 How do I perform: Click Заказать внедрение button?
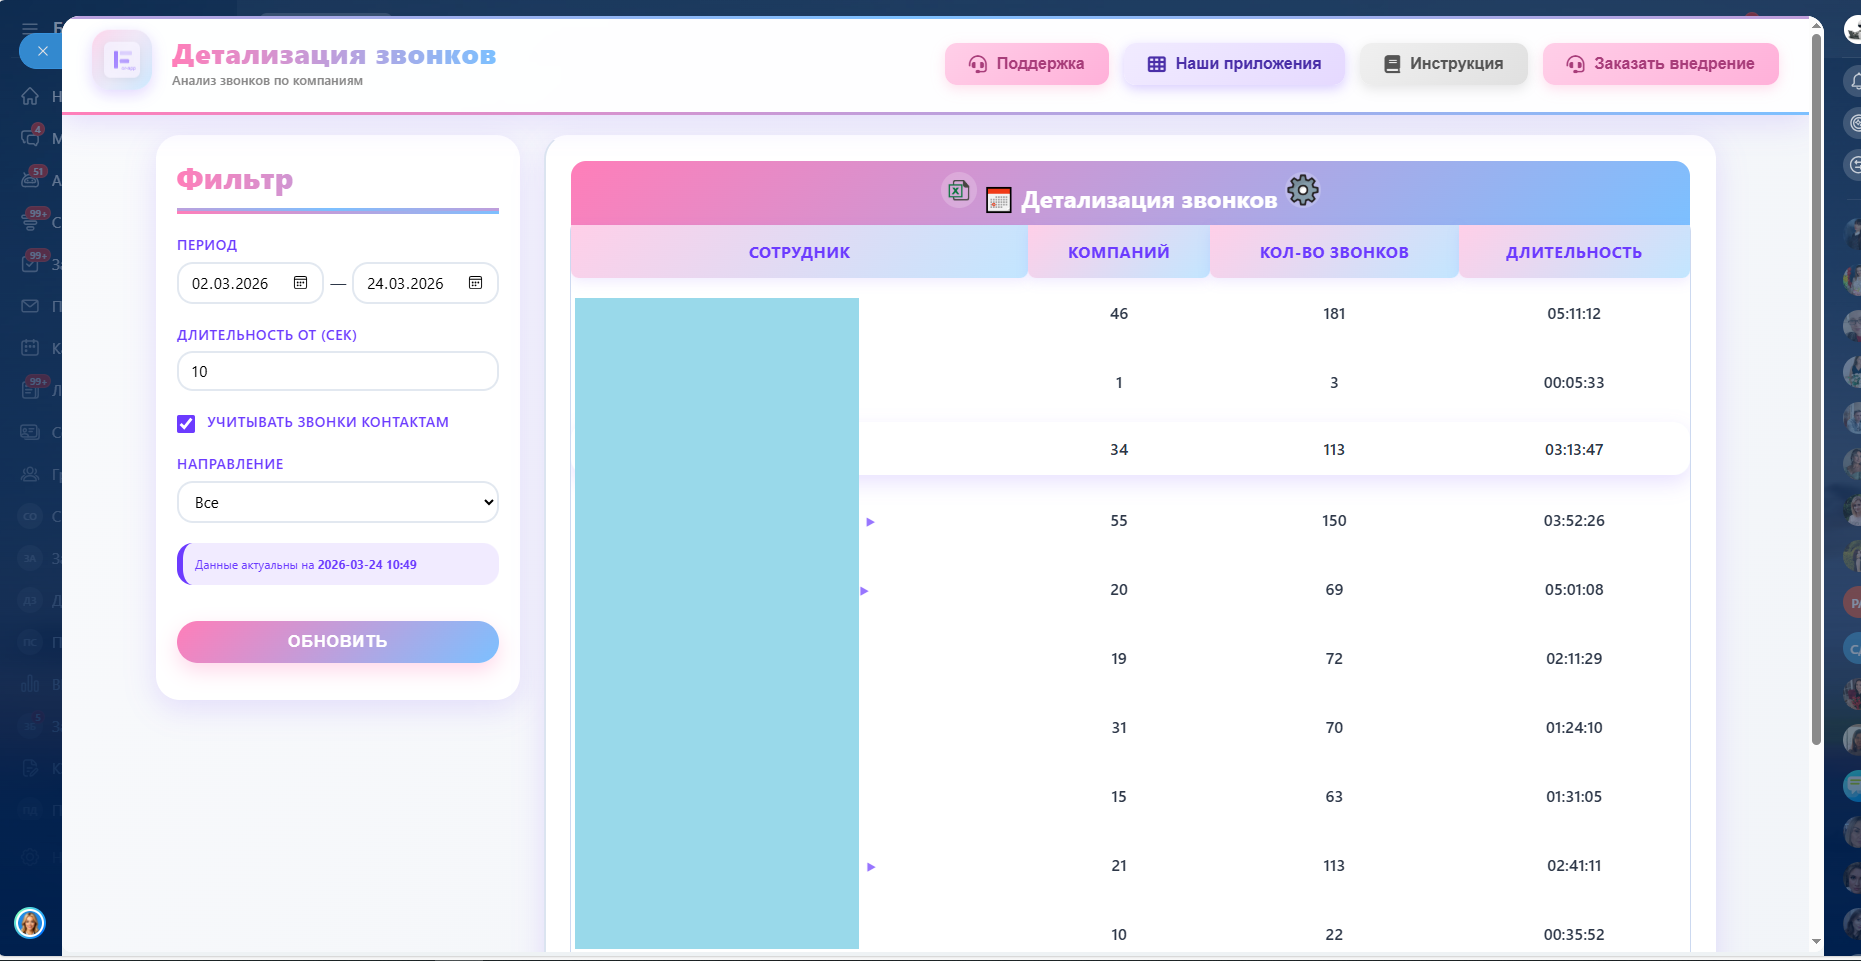click(x=1660, y=64)
